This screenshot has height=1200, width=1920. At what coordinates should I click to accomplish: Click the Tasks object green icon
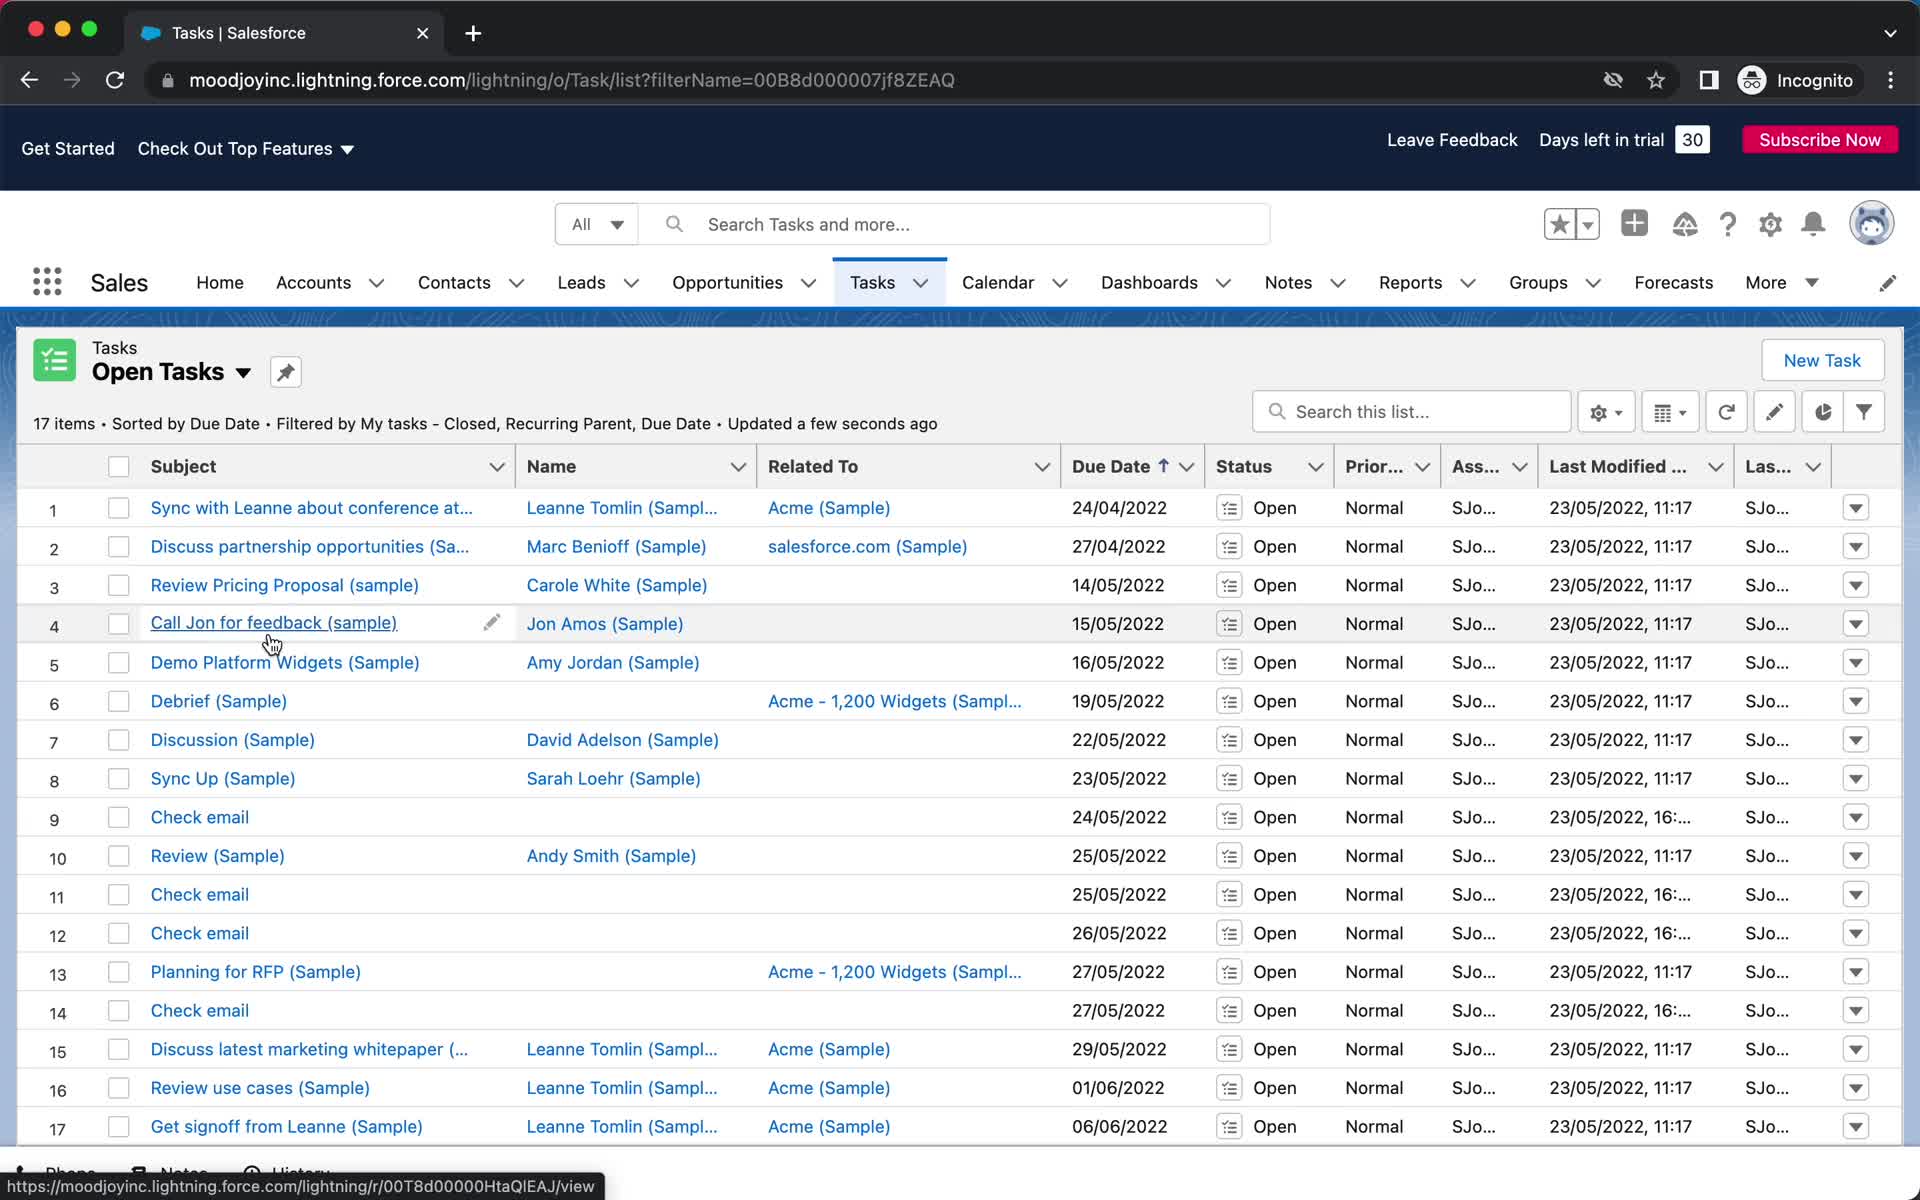tap(54, 360)
